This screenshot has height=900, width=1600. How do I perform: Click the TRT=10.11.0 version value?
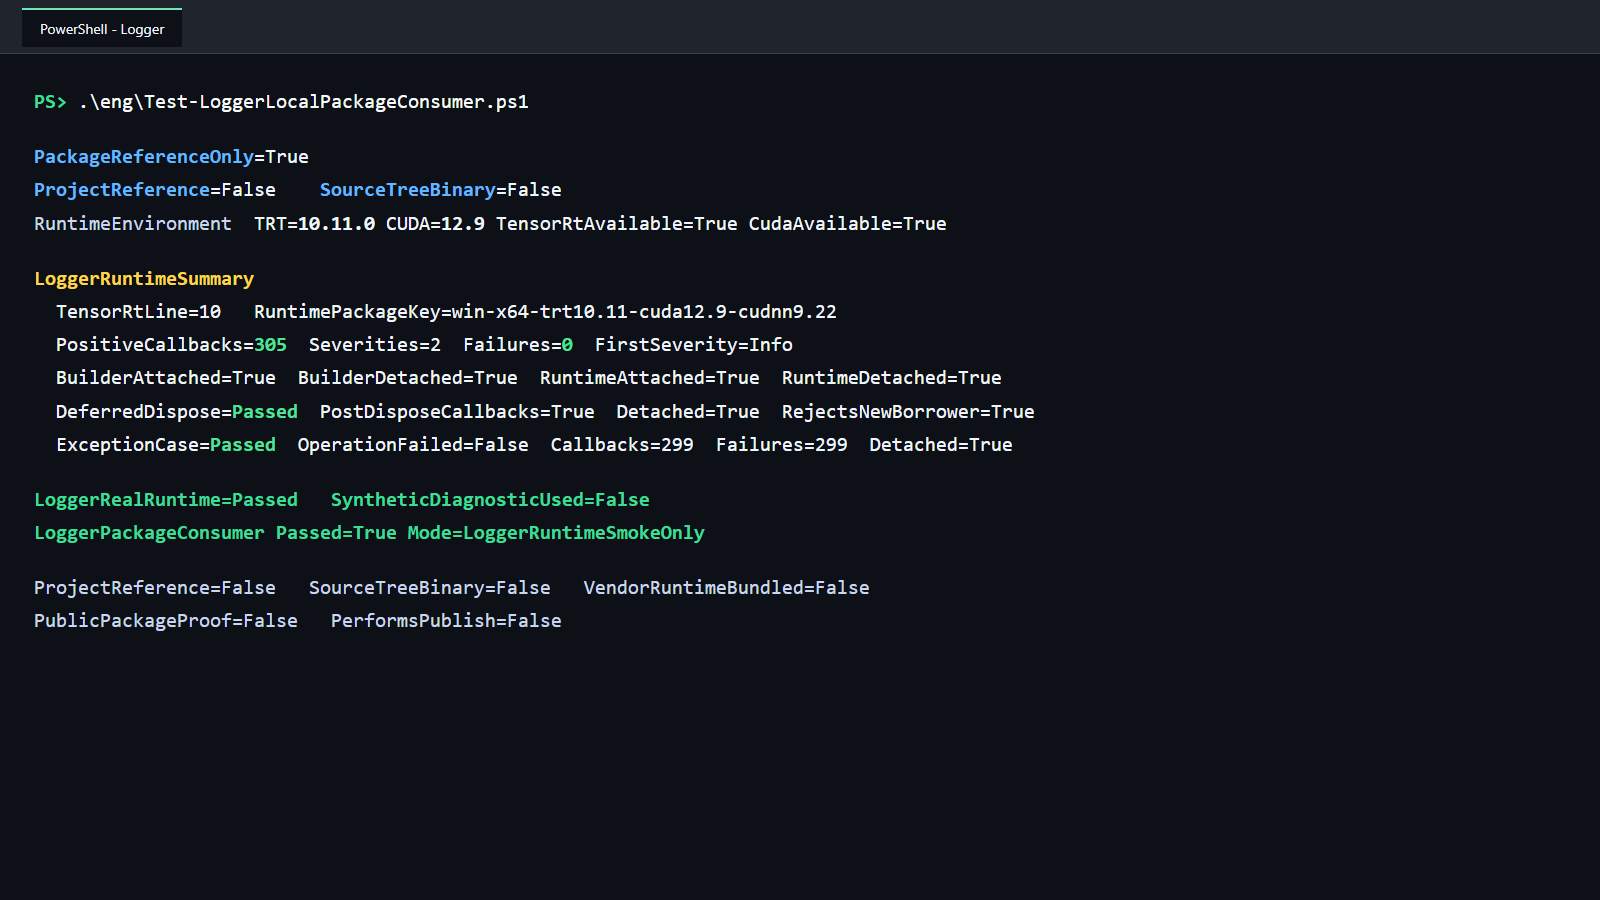pyautogui.click(x=315, y=224)
